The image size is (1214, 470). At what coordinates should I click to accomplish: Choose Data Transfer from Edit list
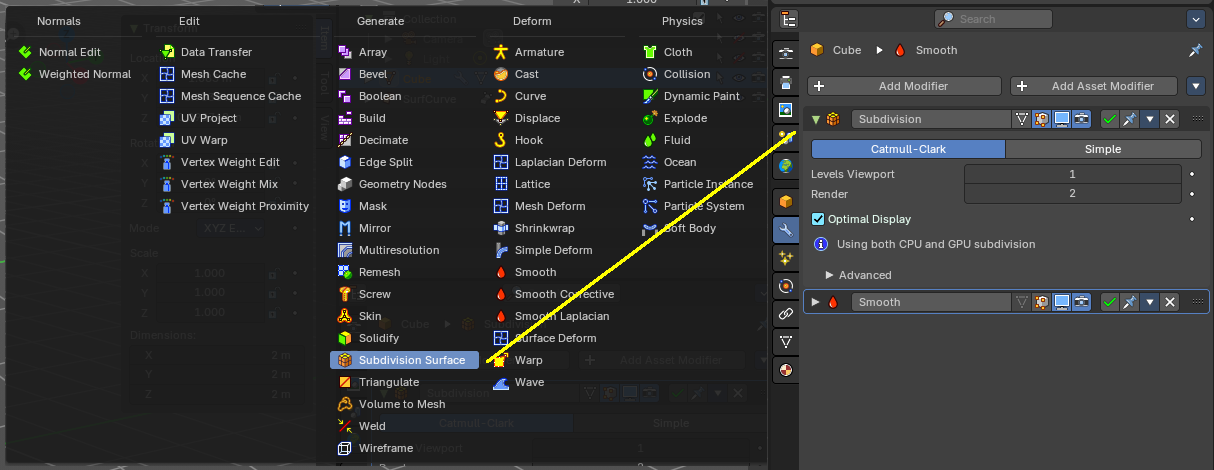[235, 52]
